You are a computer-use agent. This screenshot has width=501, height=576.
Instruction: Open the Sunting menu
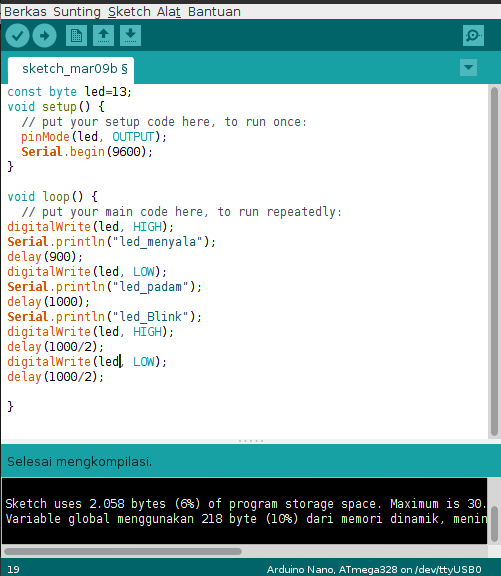click(x=77, y=12)
